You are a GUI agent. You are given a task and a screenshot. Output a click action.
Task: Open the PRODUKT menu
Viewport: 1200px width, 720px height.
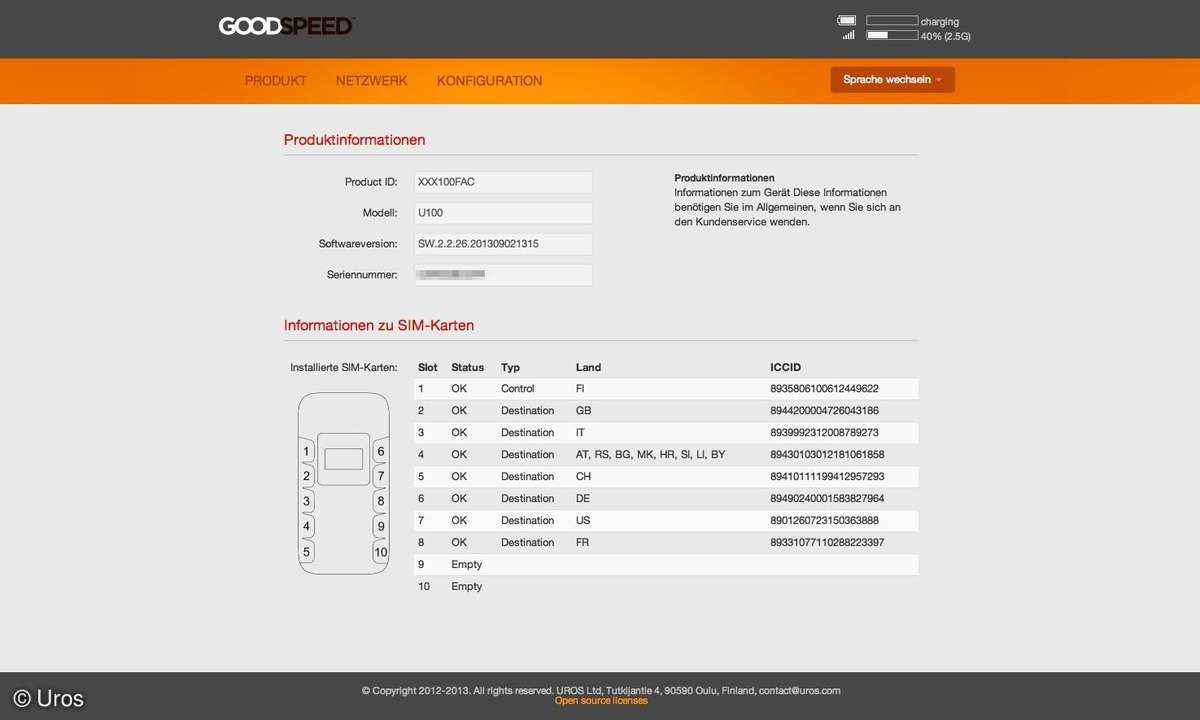coord(276,81)
